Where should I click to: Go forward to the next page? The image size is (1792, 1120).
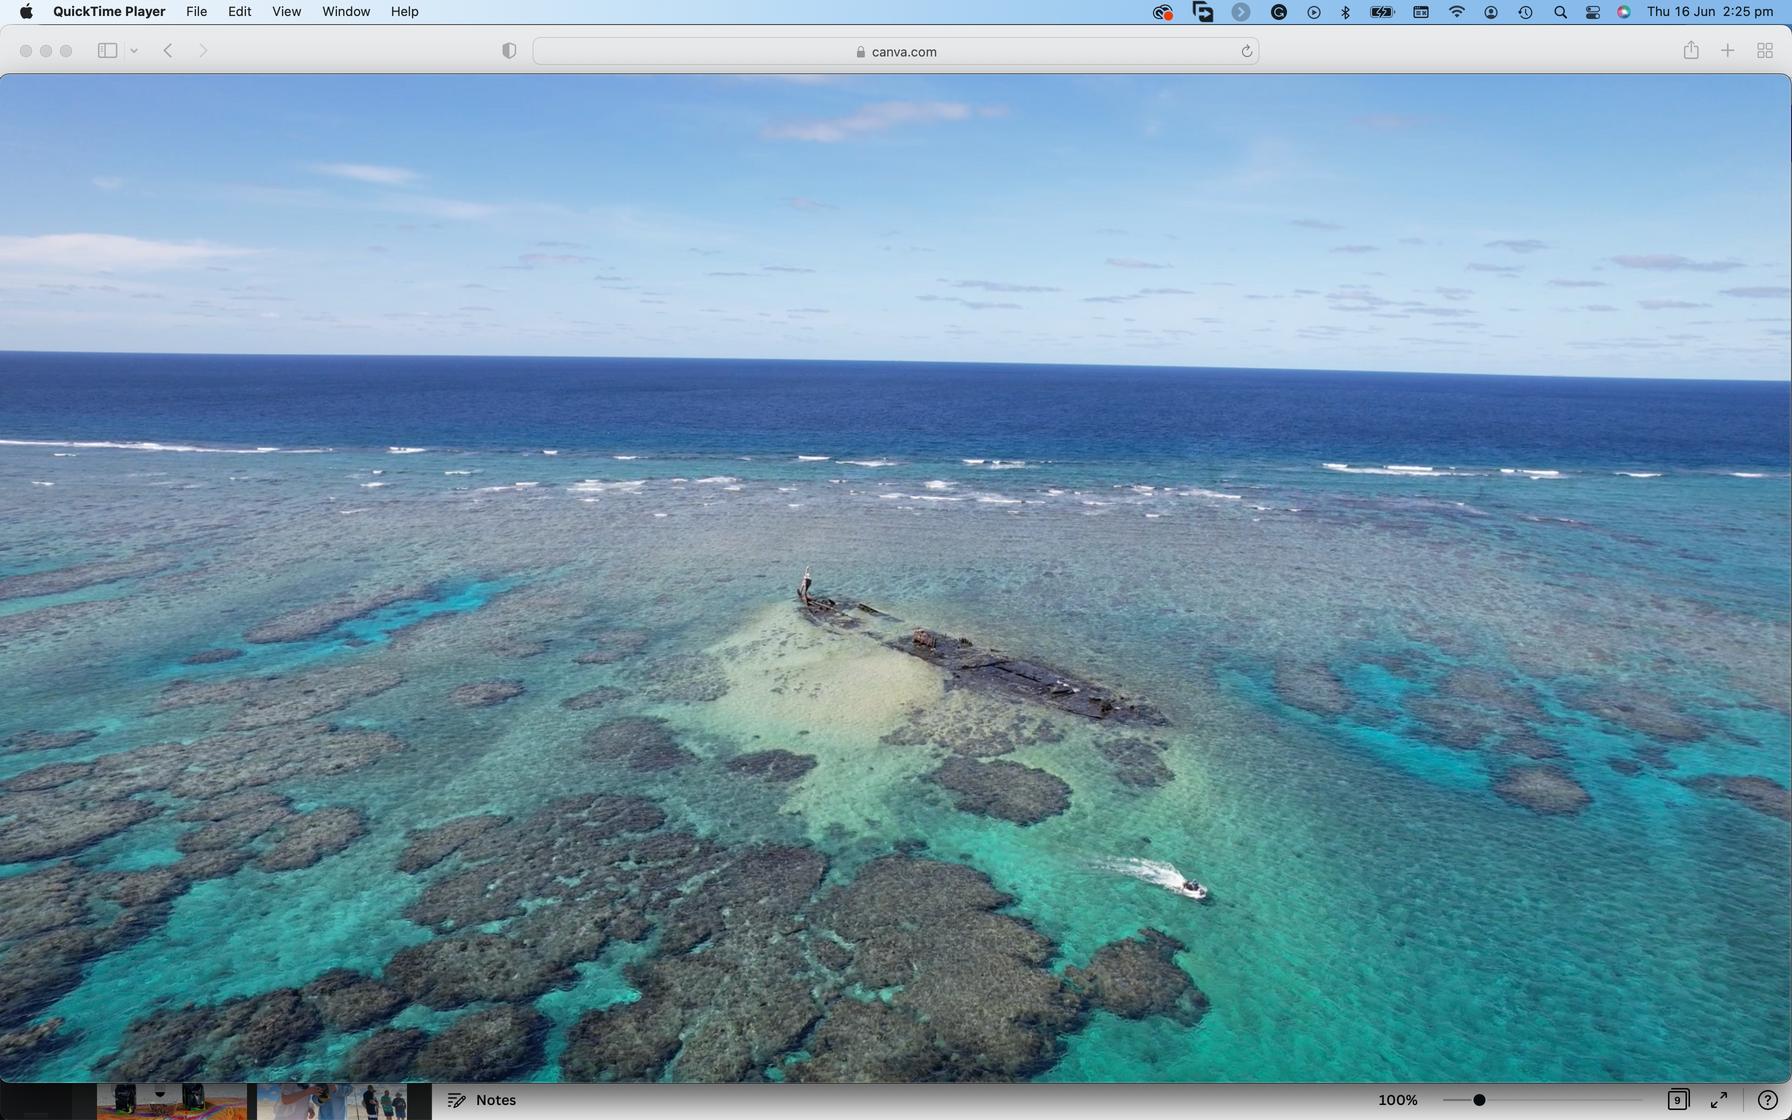203,51
